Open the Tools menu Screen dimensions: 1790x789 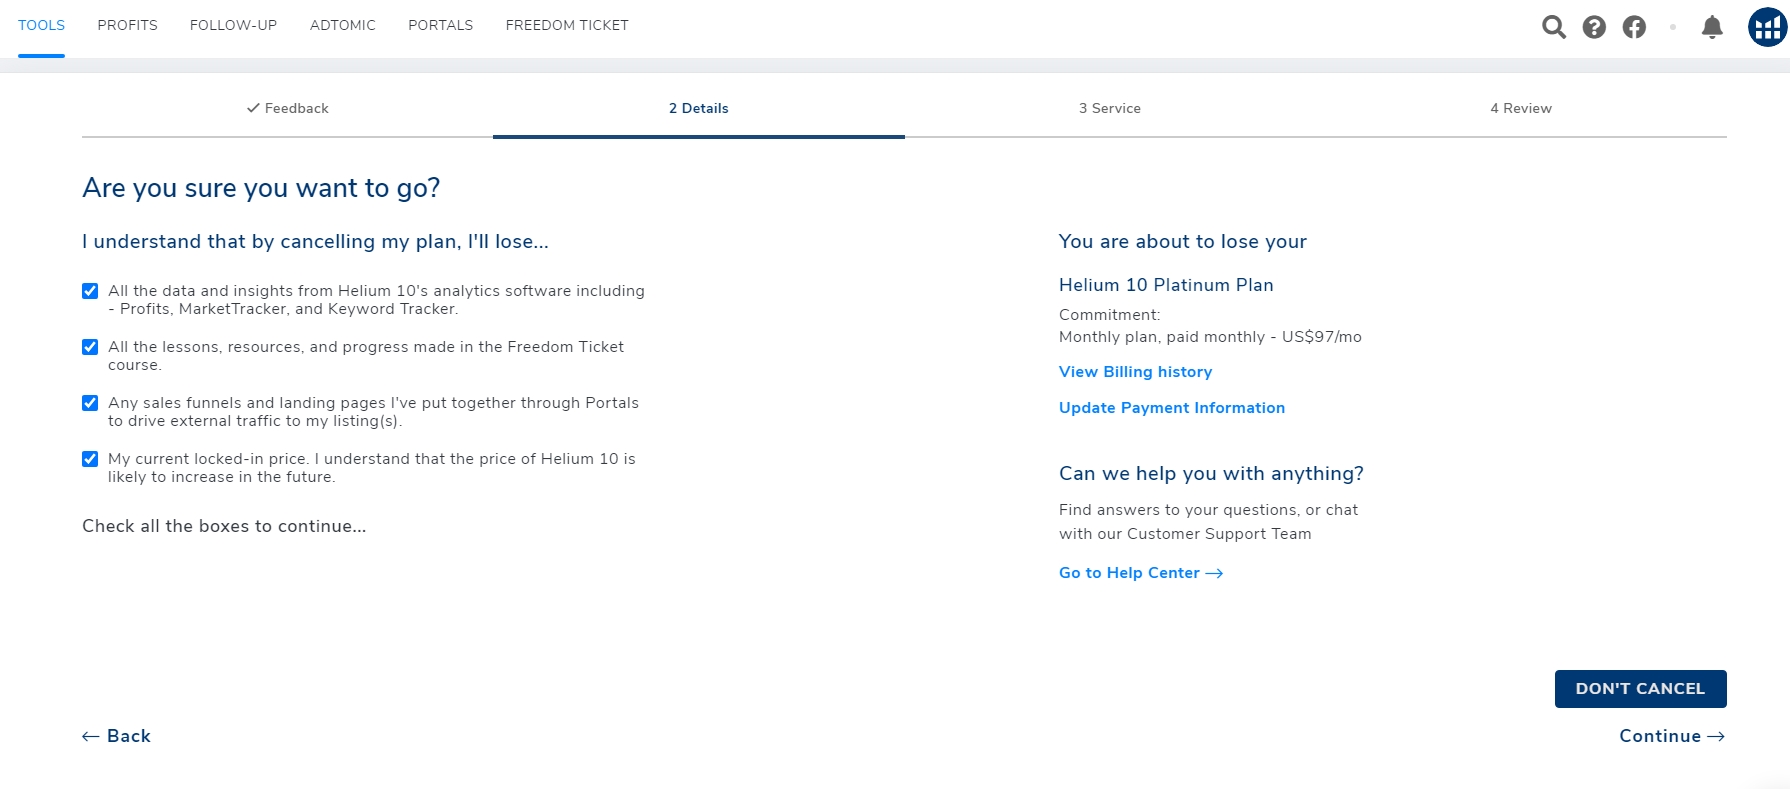(x=41, y=25)
